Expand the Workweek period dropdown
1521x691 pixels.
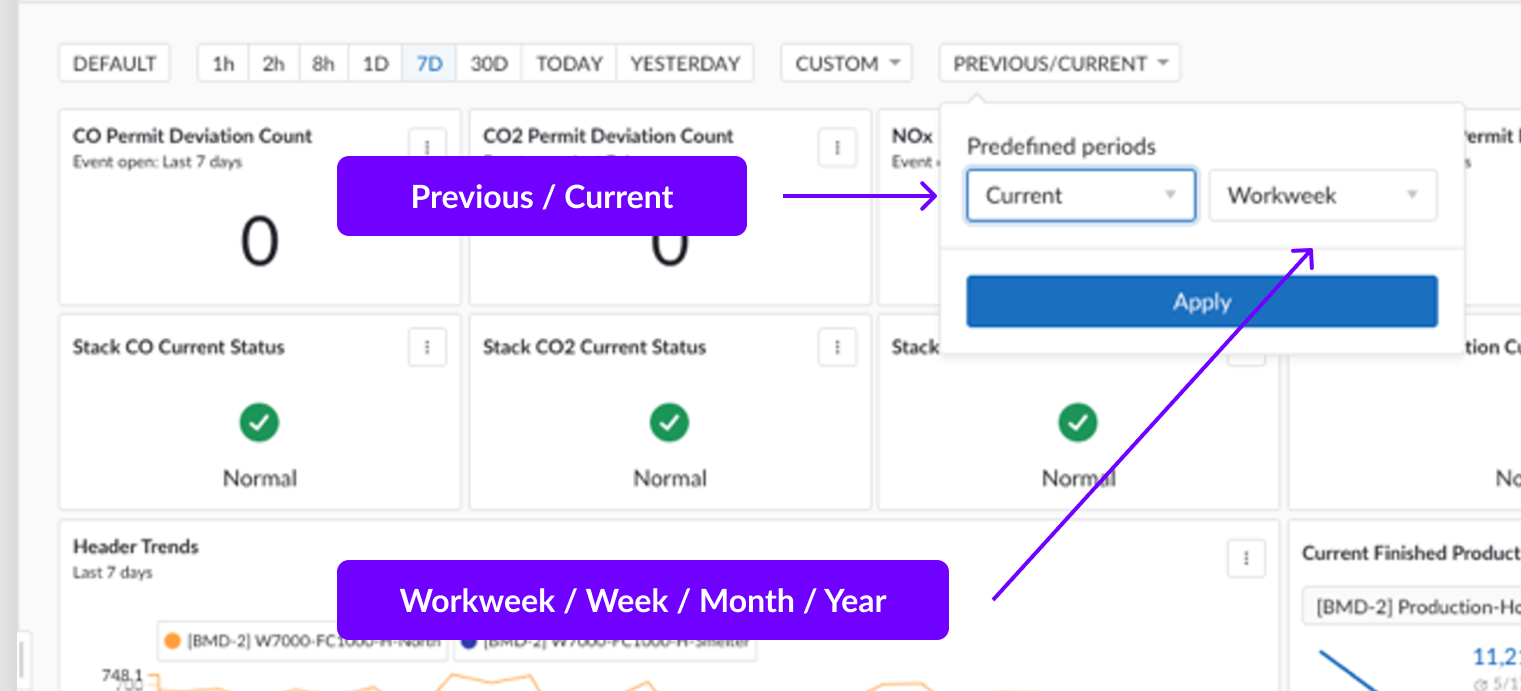[x=1322, y=196]
